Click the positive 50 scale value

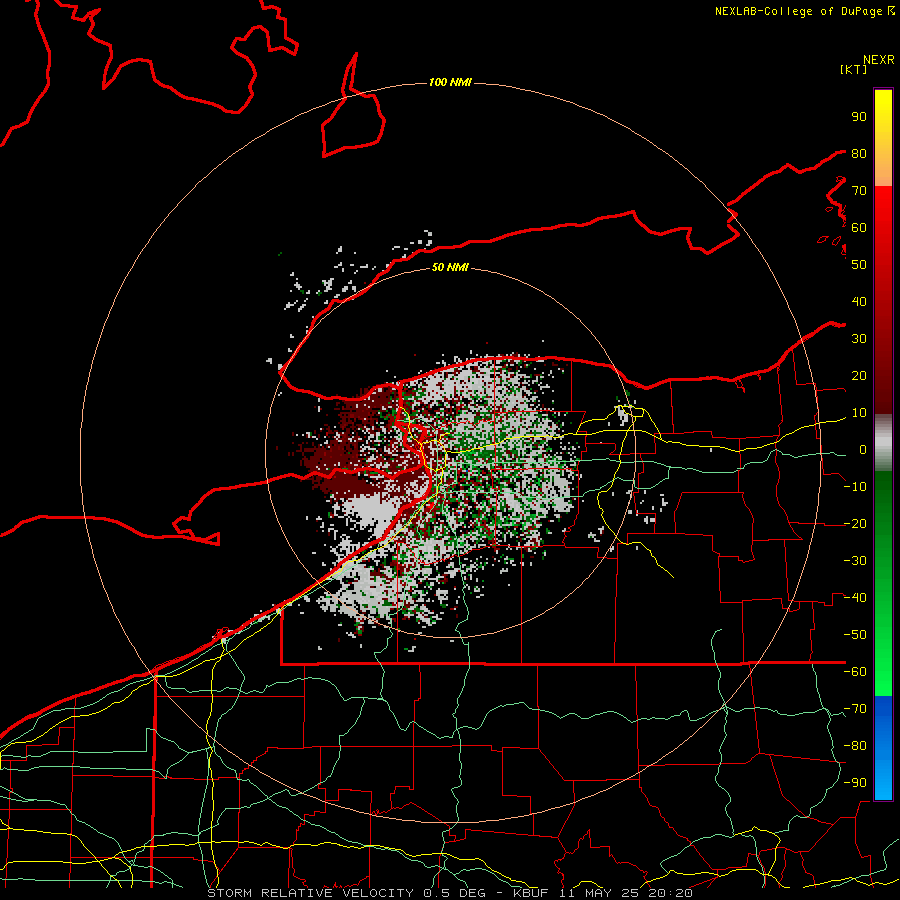859,265
